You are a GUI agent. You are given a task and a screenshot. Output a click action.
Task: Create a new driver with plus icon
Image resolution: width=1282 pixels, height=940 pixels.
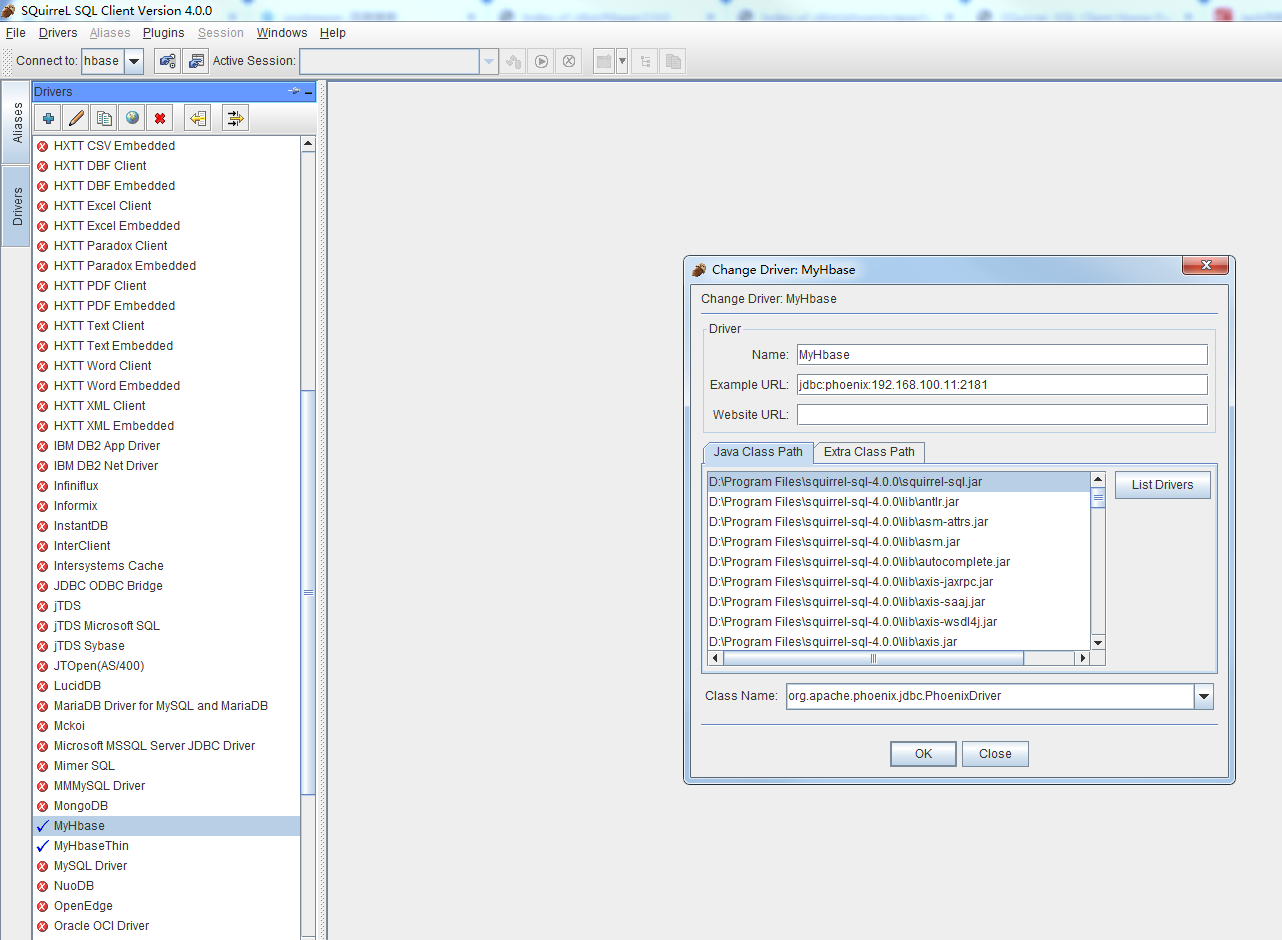click(x=48, y=118)
